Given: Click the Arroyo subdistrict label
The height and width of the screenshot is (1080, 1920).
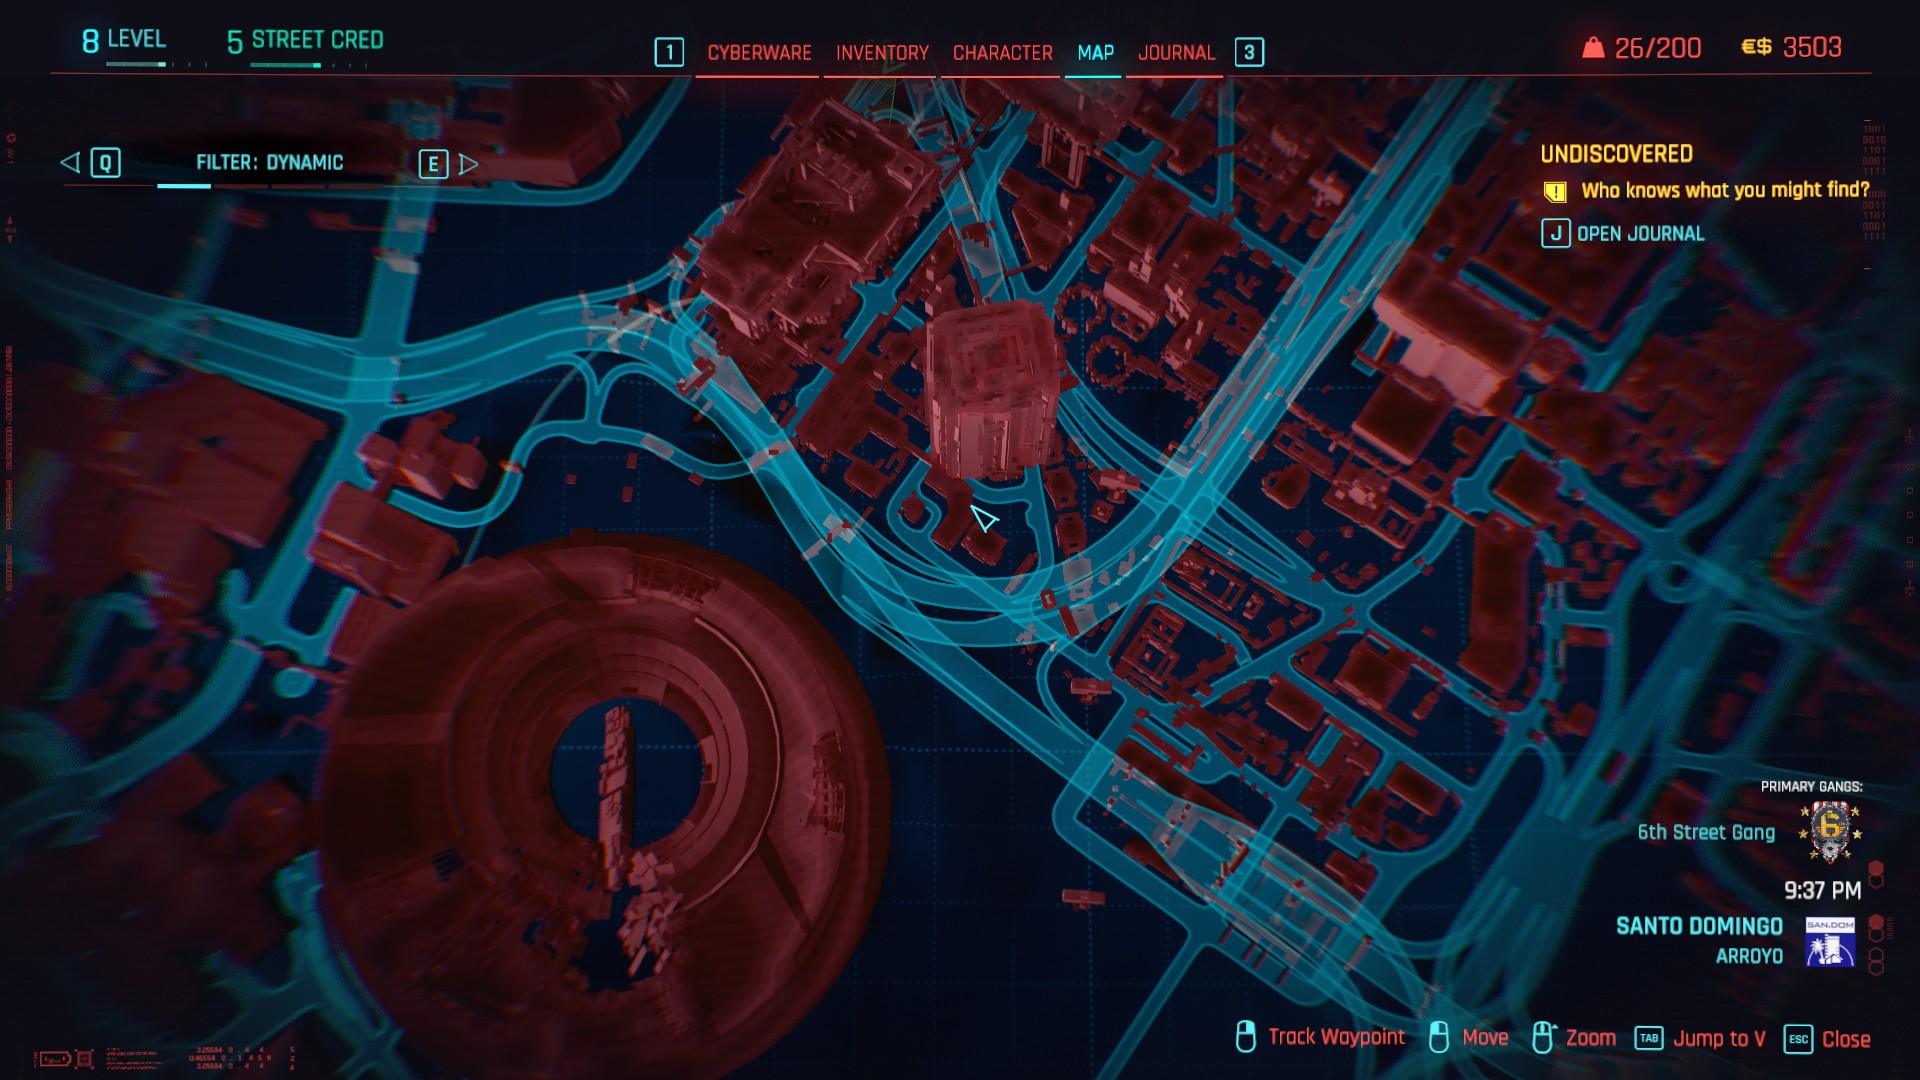Looking at the screenshot, I should (x=1749, y=956).
